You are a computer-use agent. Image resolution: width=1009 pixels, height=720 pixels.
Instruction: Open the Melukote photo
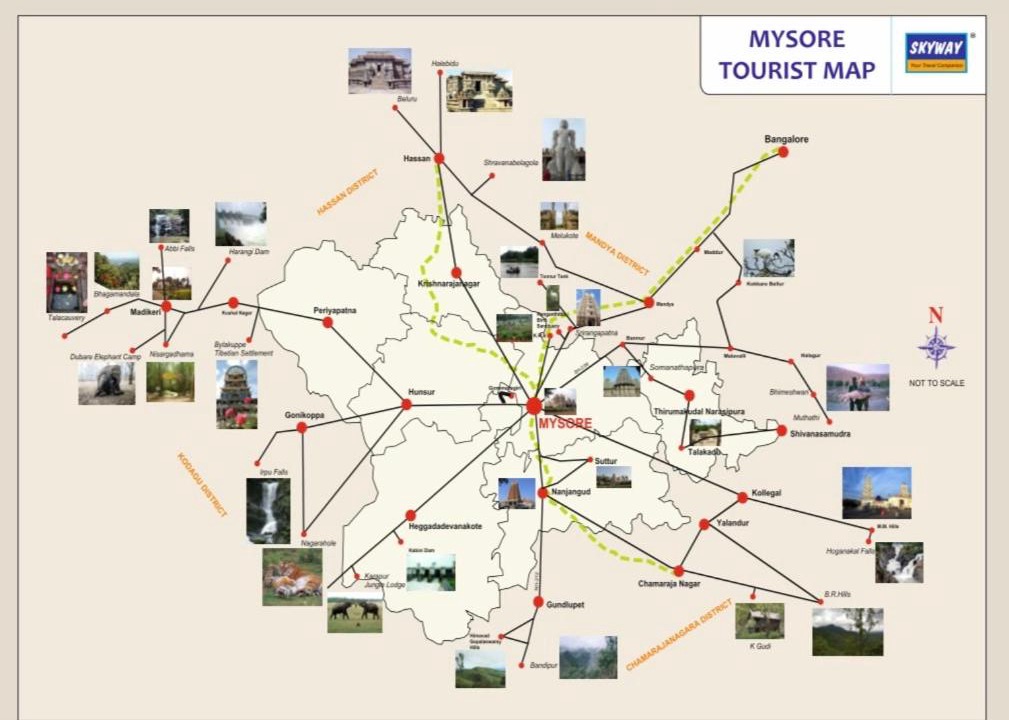tap(559, 216)
